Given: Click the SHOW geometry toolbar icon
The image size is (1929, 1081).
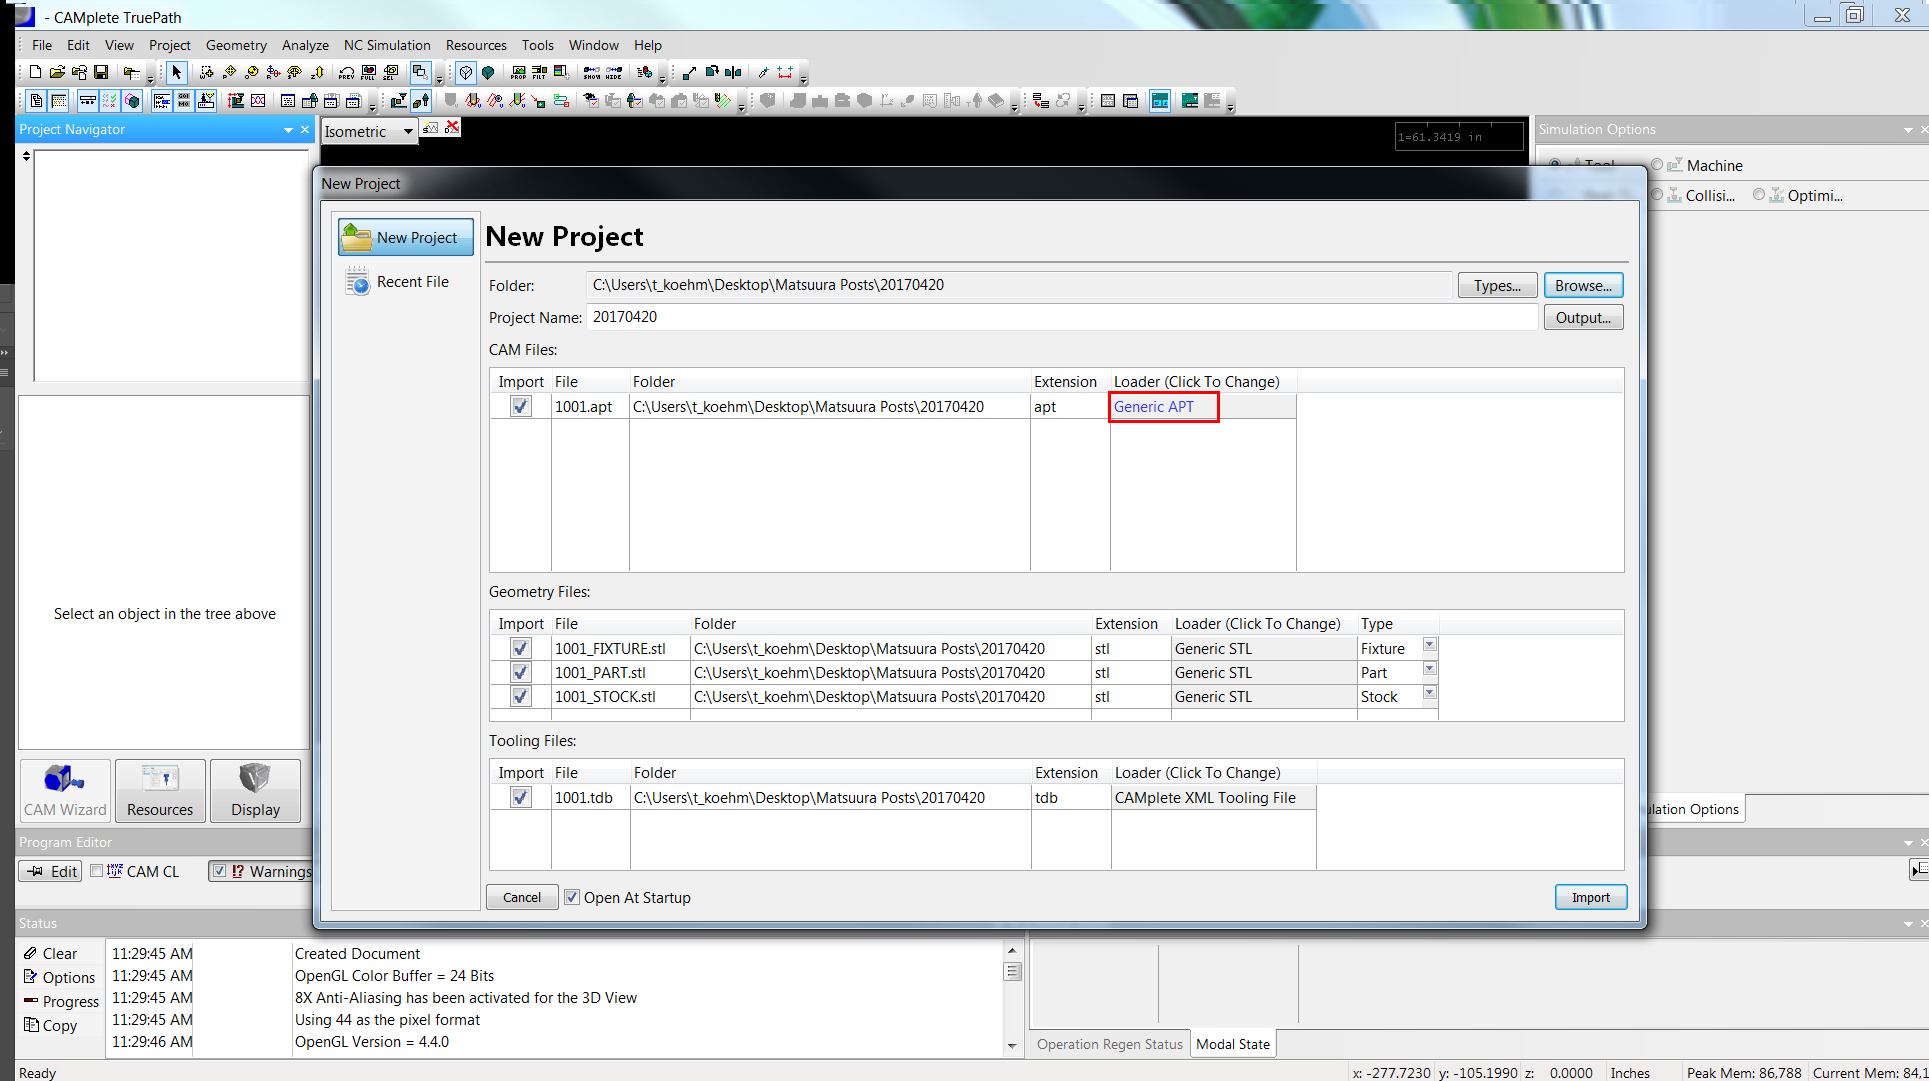Looking at the screenshot, I should [x=592, y=72].
